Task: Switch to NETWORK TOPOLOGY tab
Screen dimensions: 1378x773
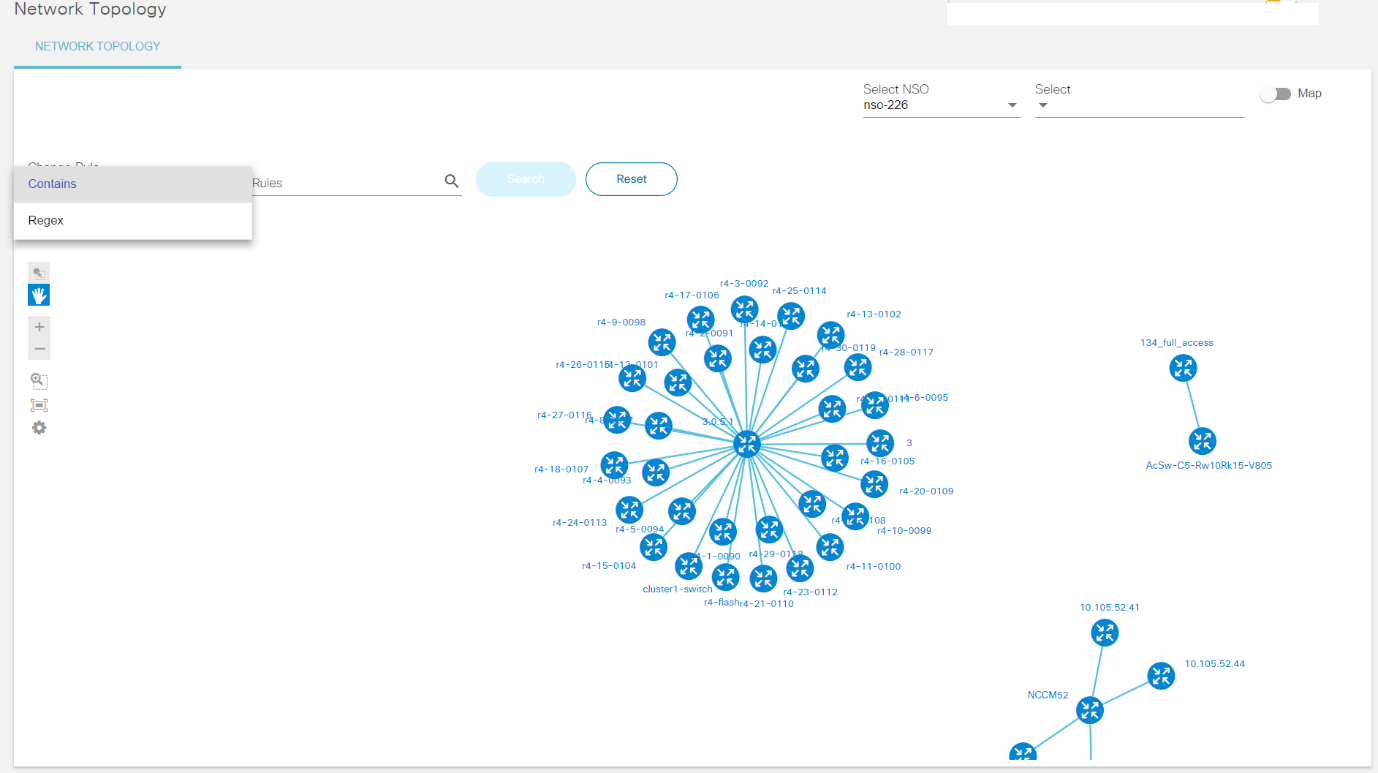Action: click(98, 46)
